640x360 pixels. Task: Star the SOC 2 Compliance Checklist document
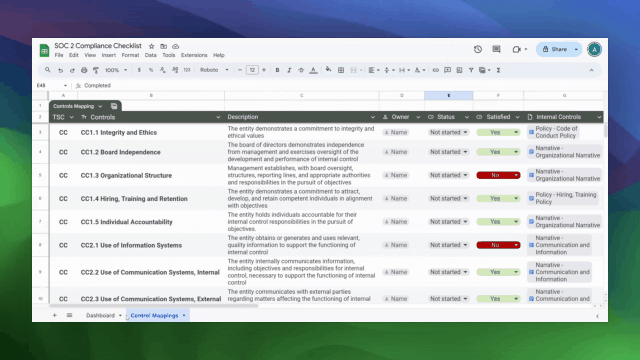coord(151,46)
